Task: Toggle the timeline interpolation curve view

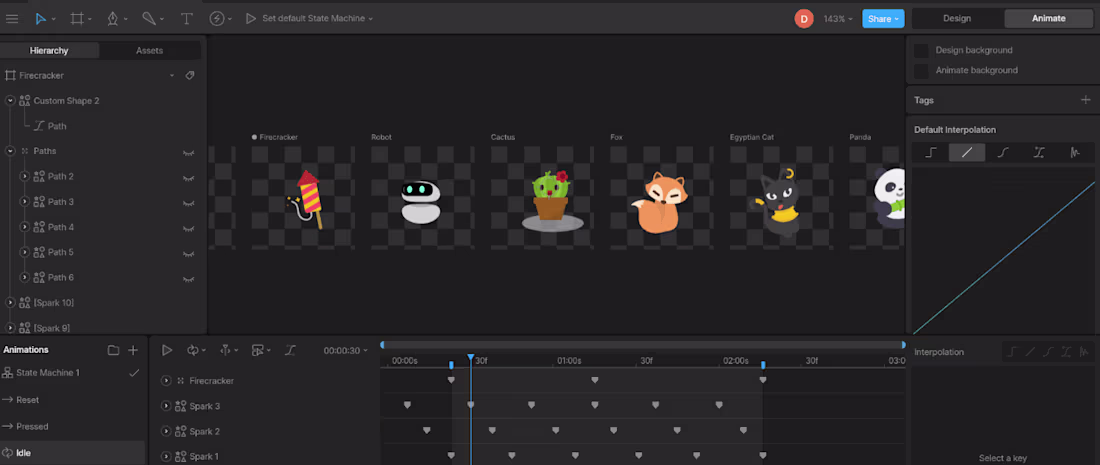Action: point(290,350)
